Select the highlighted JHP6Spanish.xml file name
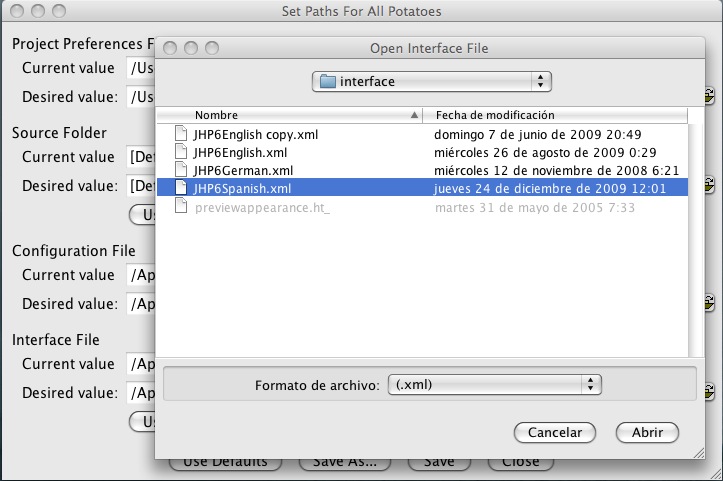This screenshot has height=481, width=723. [x=242, y=188]
